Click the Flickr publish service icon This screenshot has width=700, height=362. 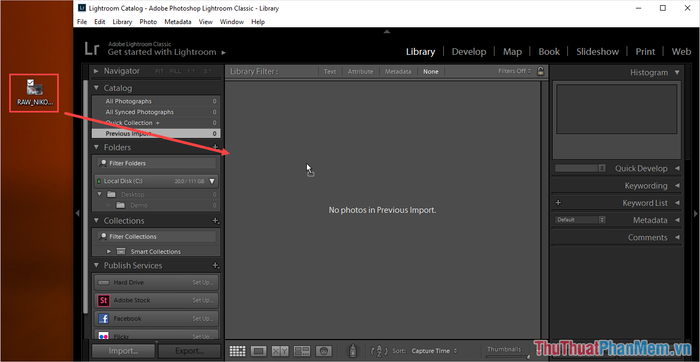[x=103, y=336]
